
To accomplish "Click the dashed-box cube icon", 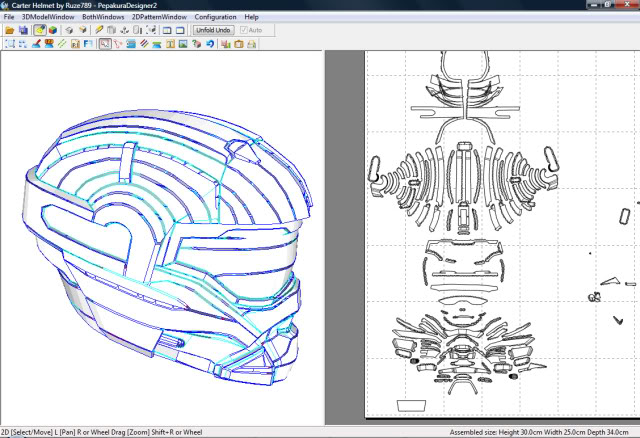I will (x=151, y=30).
